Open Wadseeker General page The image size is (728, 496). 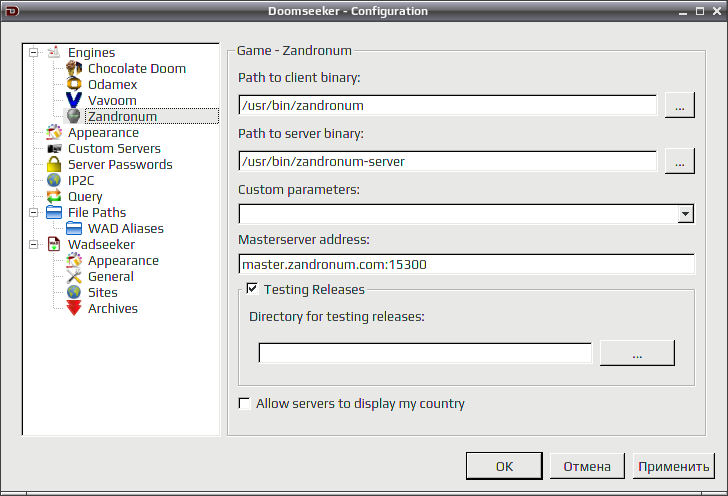point(111,276)
